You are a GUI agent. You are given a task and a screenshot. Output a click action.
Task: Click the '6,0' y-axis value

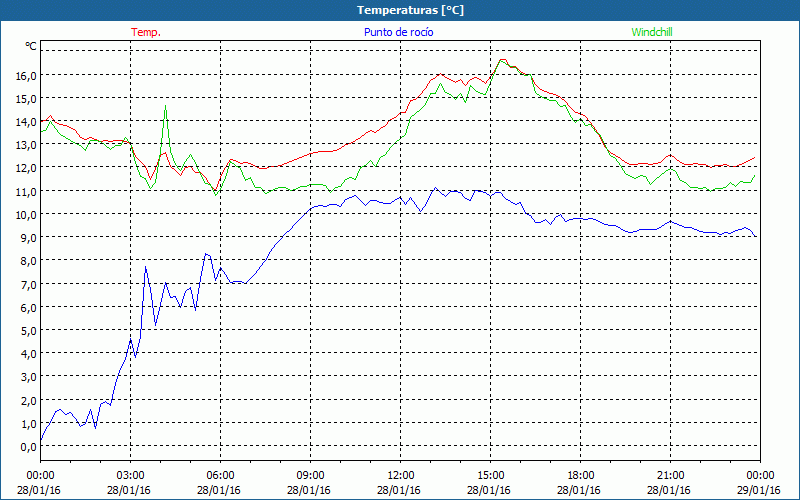pyautogui.click(x=29, y=307)
